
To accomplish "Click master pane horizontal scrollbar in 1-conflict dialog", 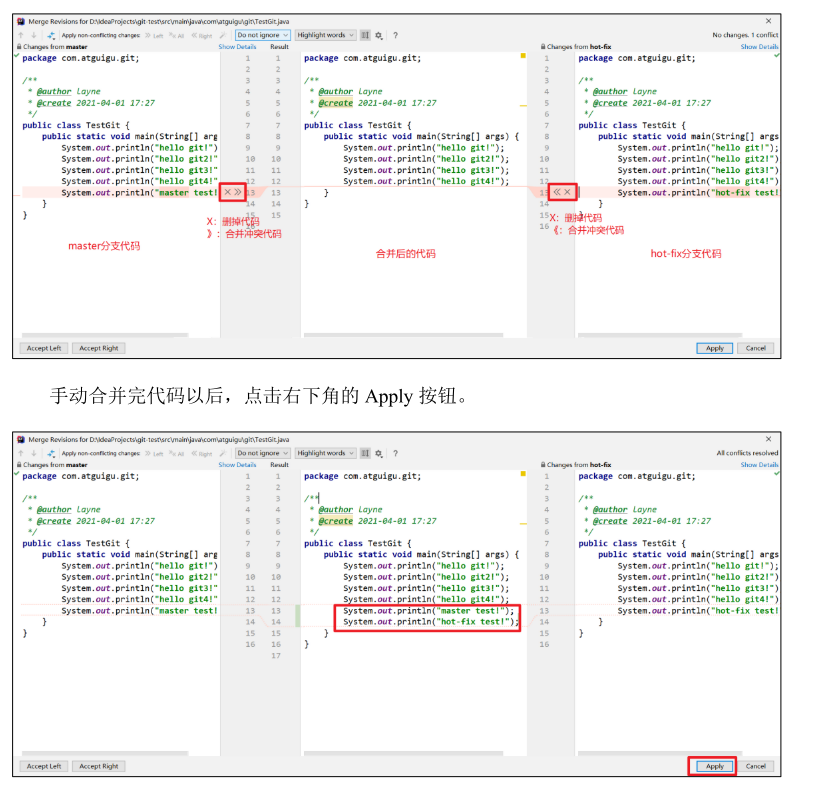I will click(105, 335).
